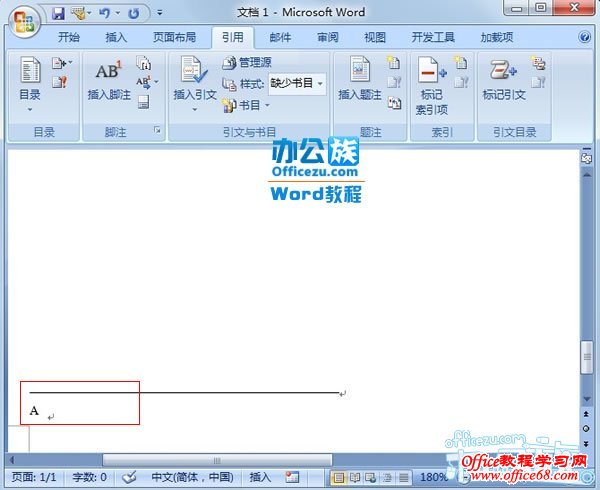
Task: Click the Undo icon
Action: (x=104, y=14)
